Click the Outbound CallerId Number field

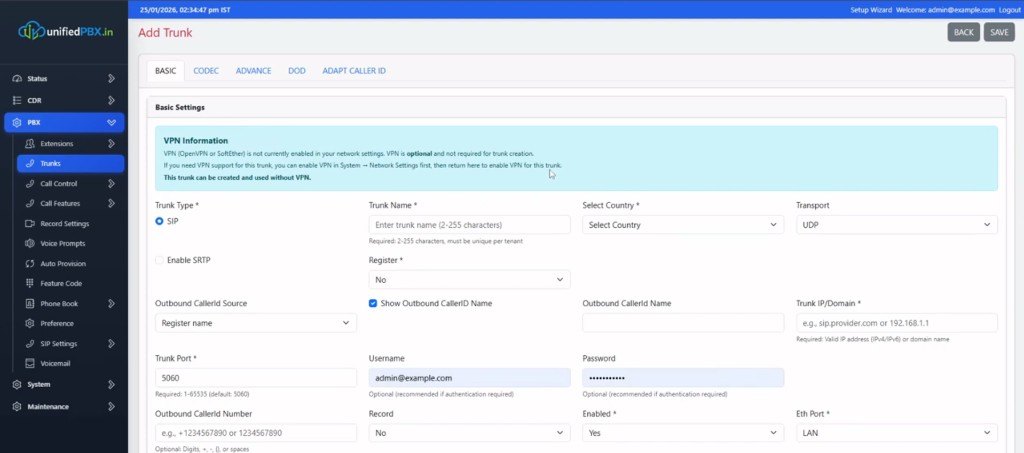256,433
